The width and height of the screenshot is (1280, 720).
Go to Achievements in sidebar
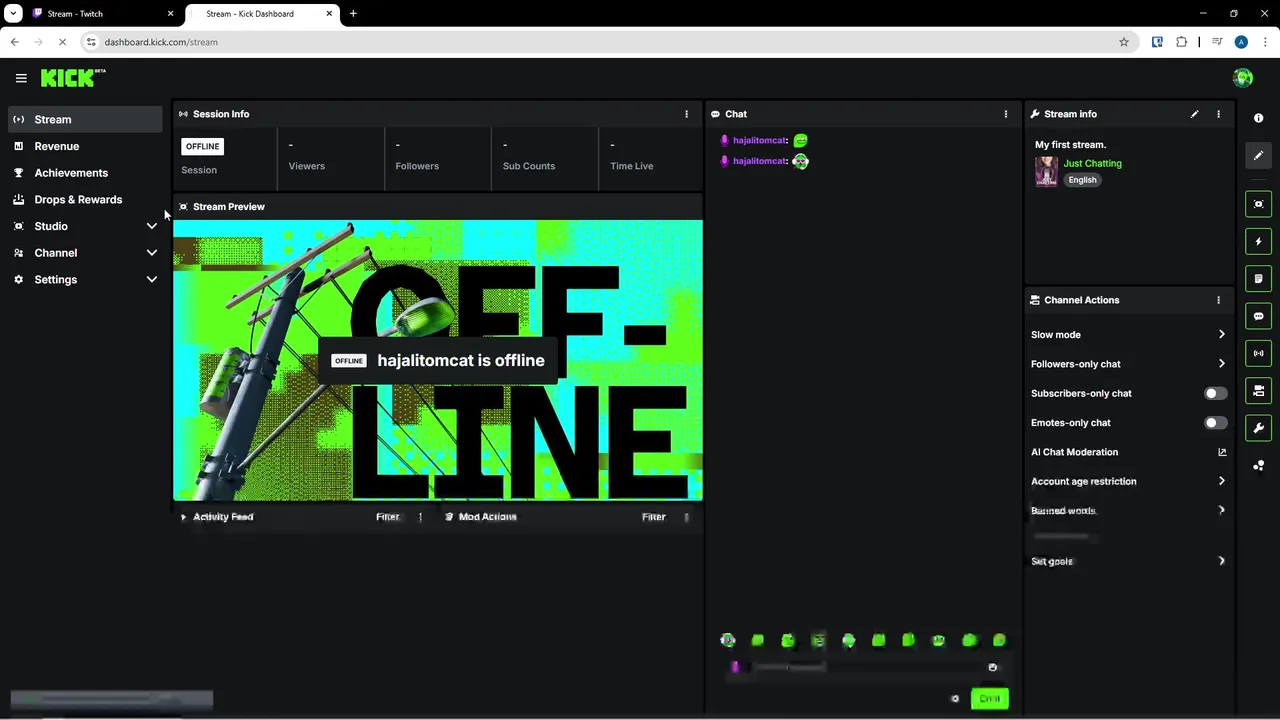pyautogui.click(x=85, y=173)
